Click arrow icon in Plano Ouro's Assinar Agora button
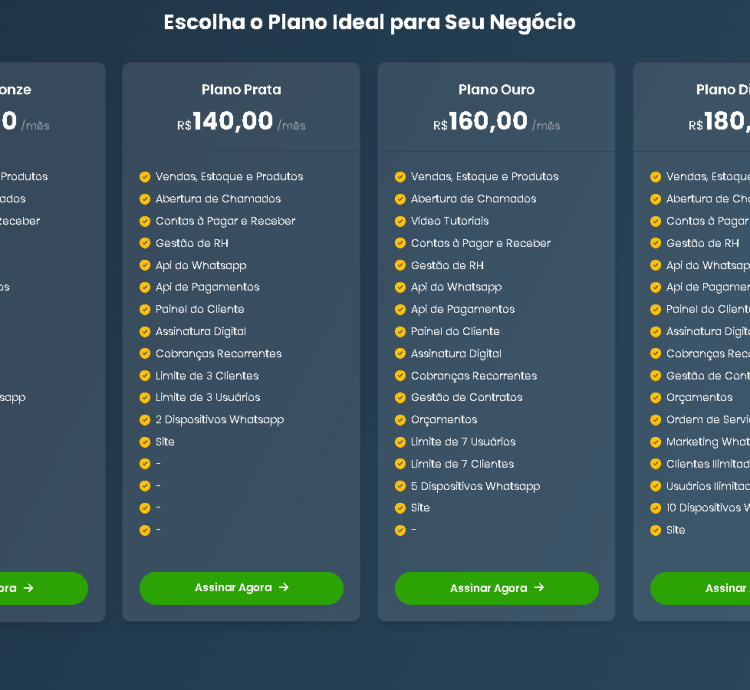The height and width of the screenshot is (690, 750). coord(539,588)
